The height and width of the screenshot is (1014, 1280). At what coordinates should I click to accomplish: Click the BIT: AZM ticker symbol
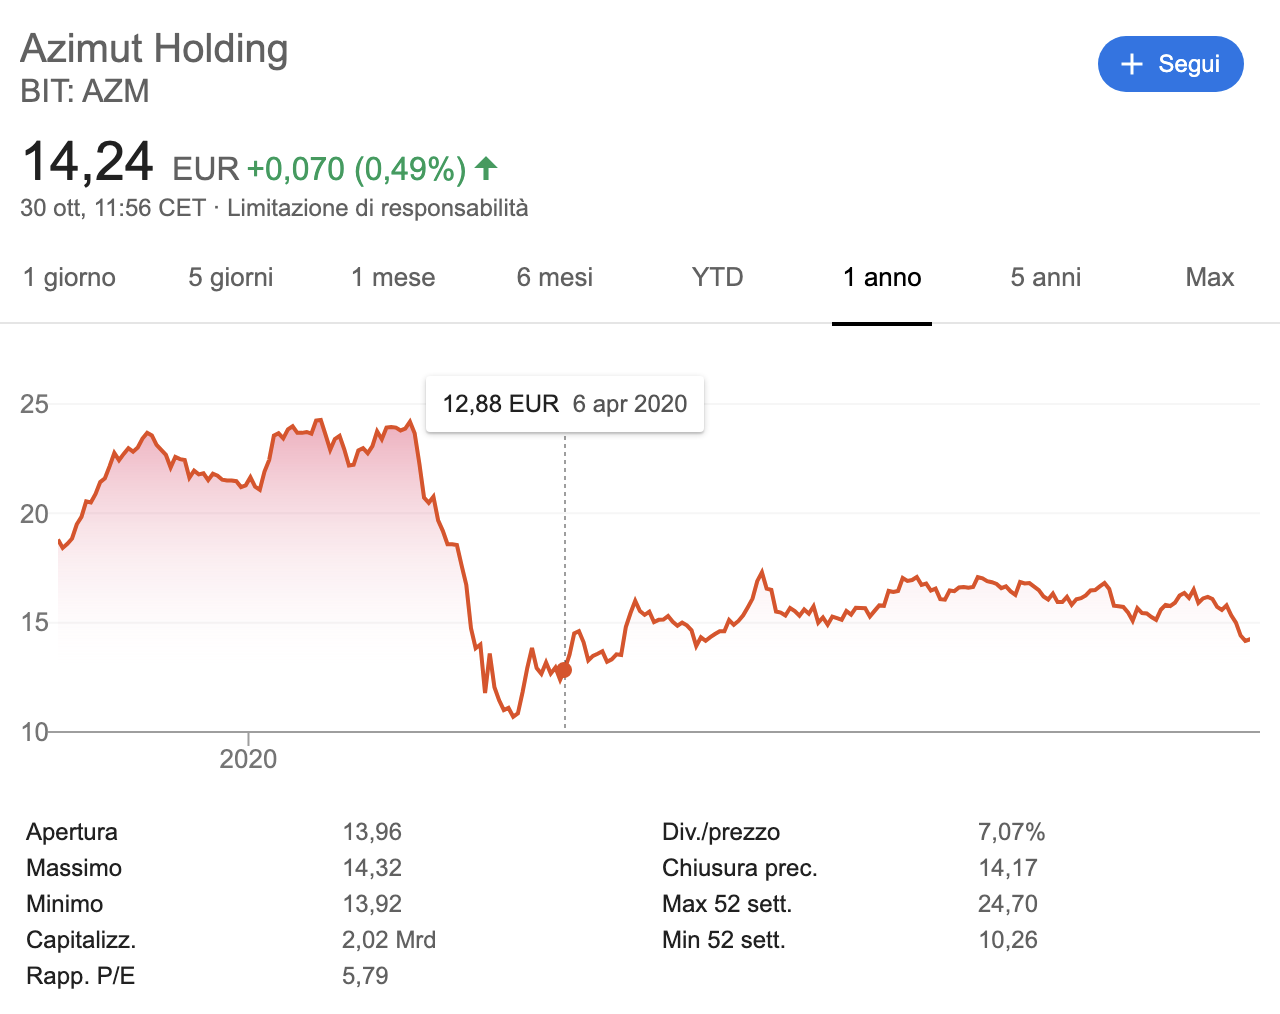point(85,91)
